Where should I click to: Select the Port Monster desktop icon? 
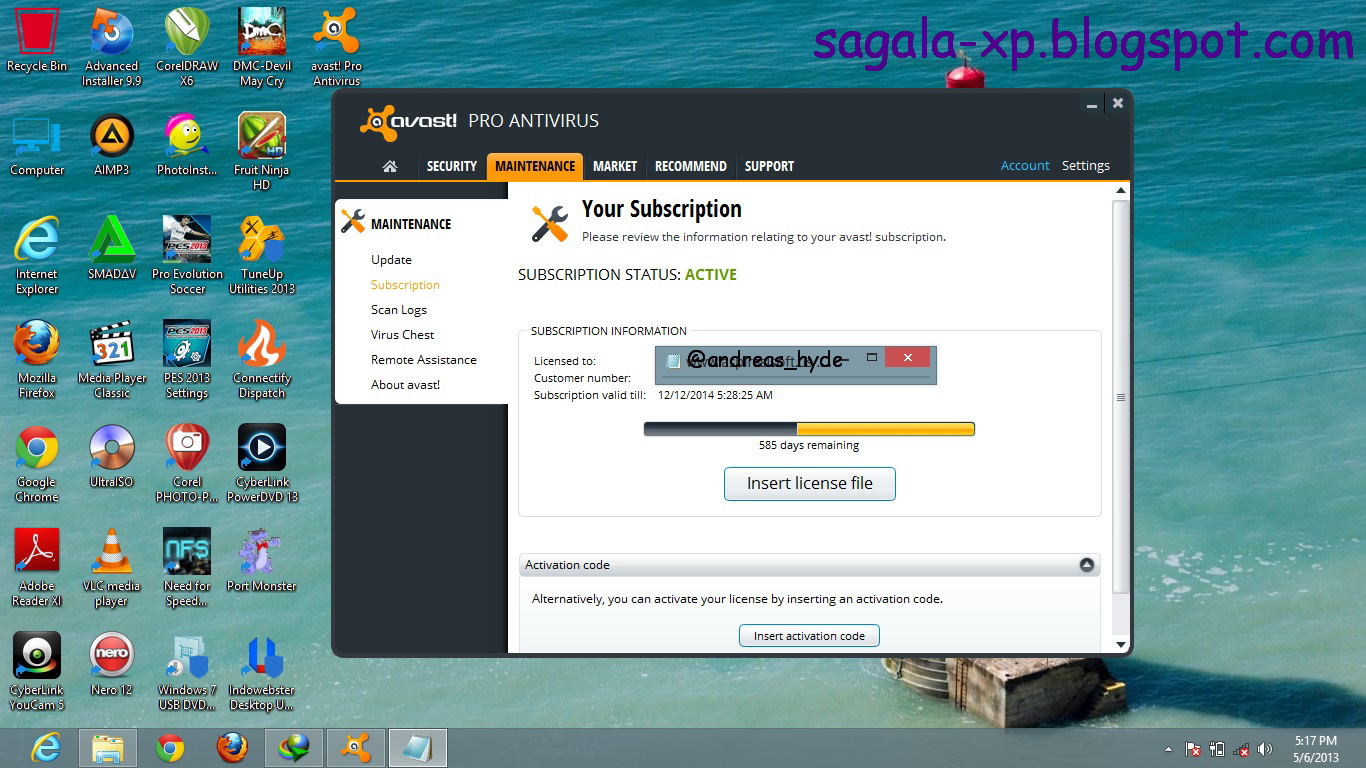tap(262, 561)
